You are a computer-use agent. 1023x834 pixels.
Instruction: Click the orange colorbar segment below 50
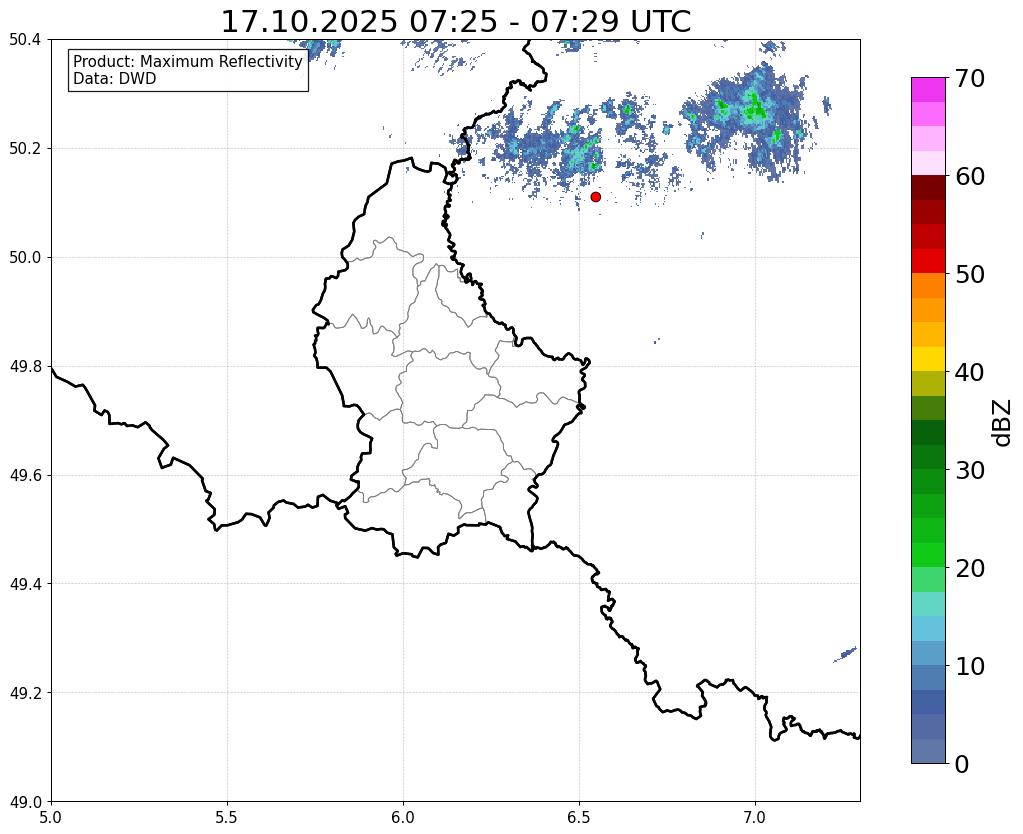[928, 286]
